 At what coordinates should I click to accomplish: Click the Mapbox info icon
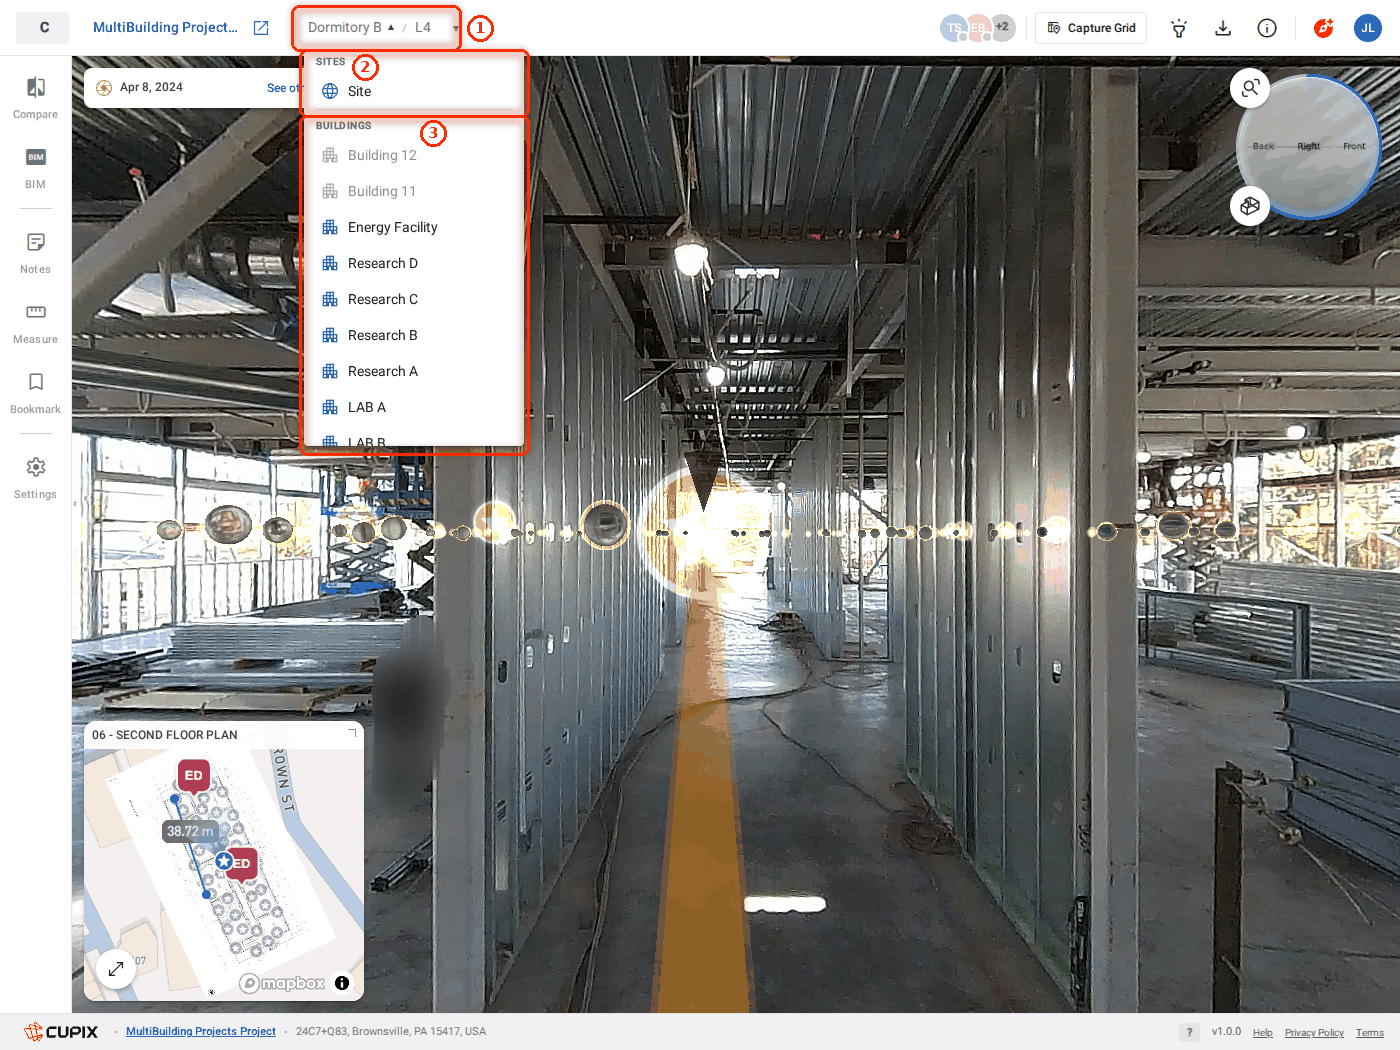click(342, 983)
